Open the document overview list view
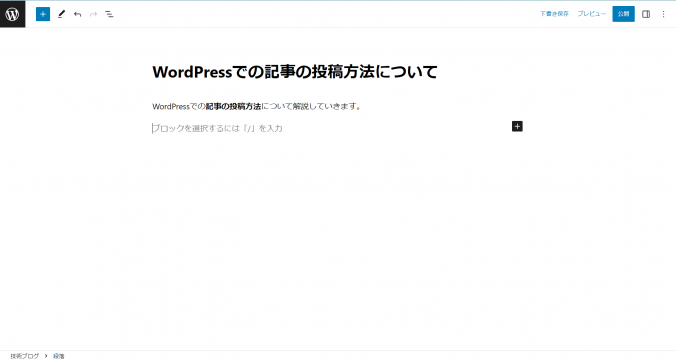This screenshot has height=360, width=676. 110,14
